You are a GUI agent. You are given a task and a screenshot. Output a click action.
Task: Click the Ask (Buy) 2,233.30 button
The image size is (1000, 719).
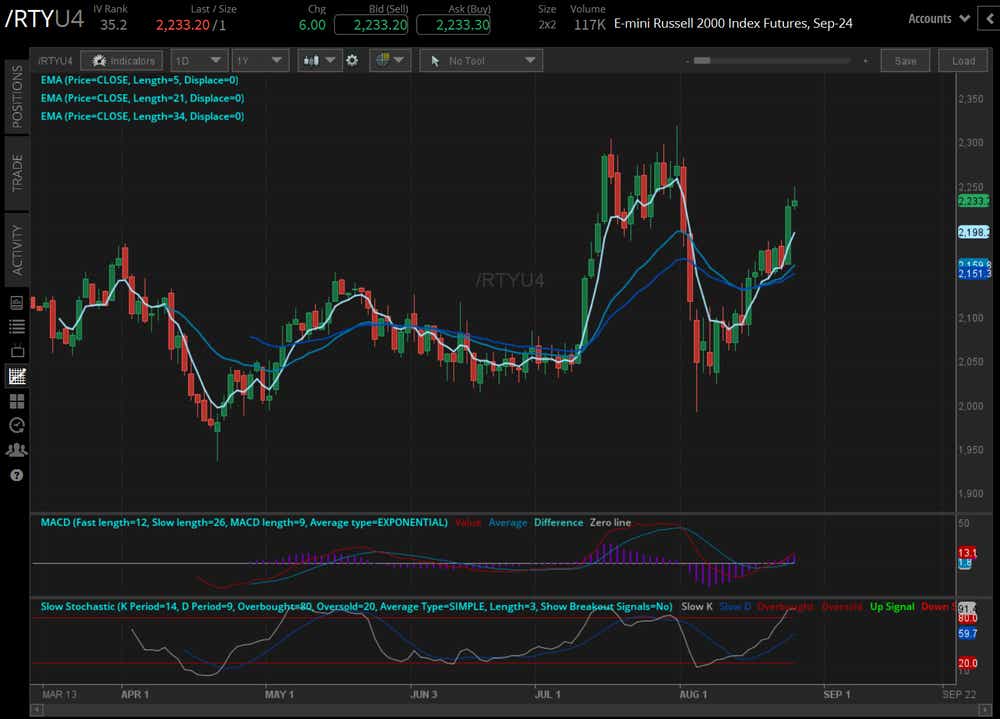point(453,25)
